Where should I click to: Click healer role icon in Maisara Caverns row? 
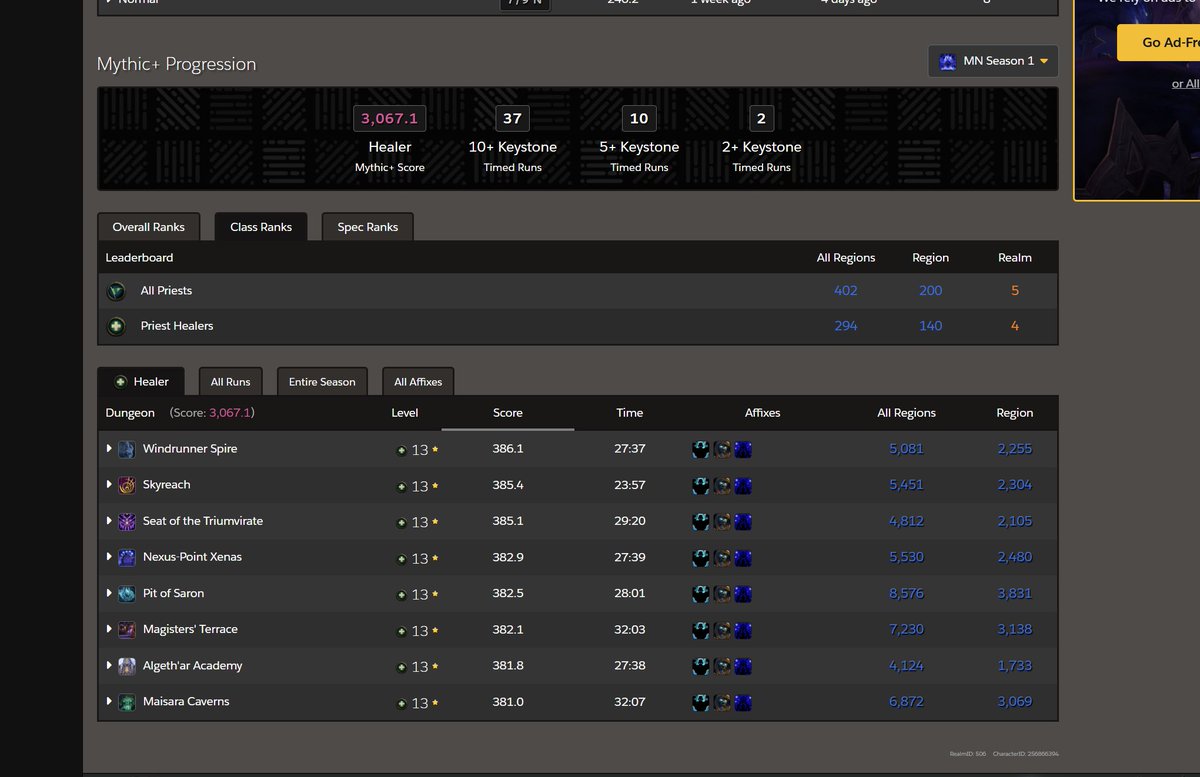402,703
